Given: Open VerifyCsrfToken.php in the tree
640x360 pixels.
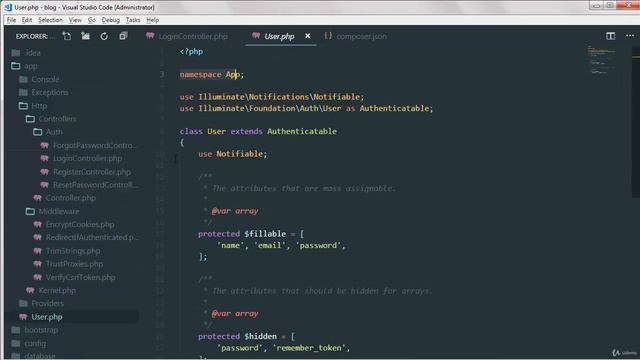Looking at the screenshot, I should (x=74, y=277).
